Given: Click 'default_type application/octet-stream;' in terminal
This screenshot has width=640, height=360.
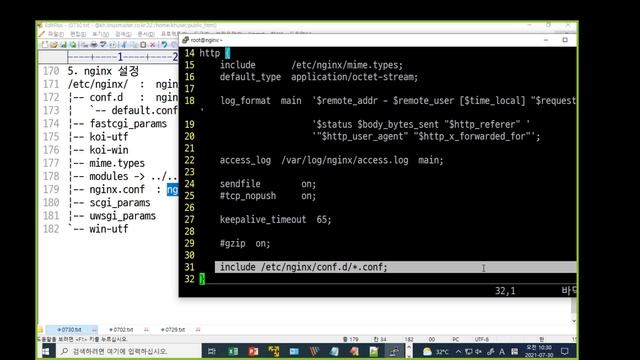Looking at the screenshot, I should pyautogui.click(x=319, y=77).
